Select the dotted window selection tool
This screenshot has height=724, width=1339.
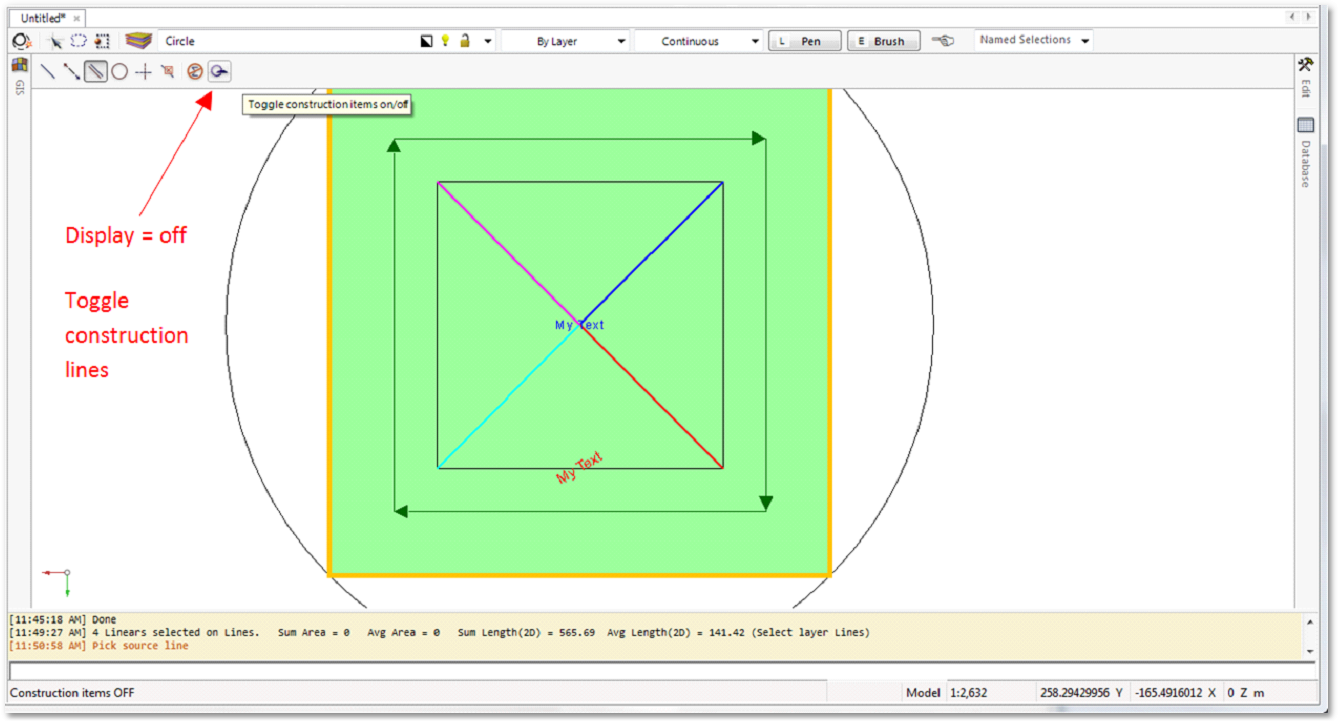click(101, 41)
